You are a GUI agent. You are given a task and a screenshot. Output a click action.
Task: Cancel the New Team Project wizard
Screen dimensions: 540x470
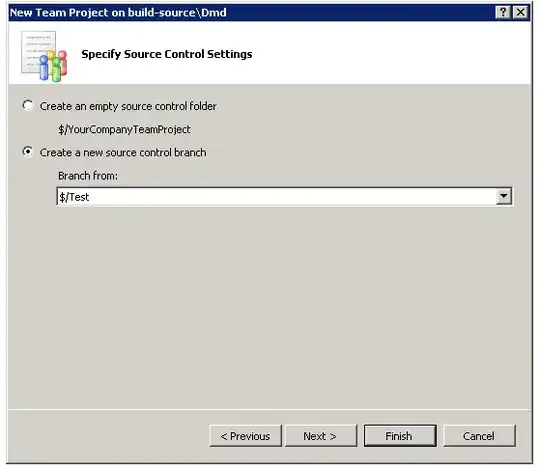tap(479, 436)
